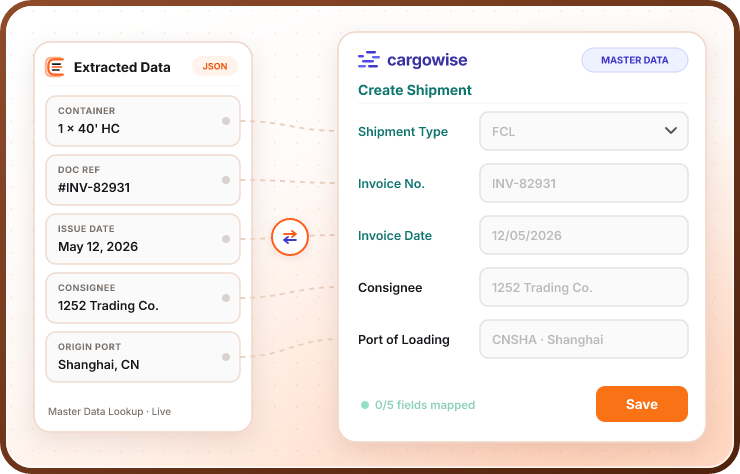The width and height of the screenshot is (740, 474).
Task: Open the Shipment Type FCL combo box
Action: pyautogui.click(x=584, y=131)
